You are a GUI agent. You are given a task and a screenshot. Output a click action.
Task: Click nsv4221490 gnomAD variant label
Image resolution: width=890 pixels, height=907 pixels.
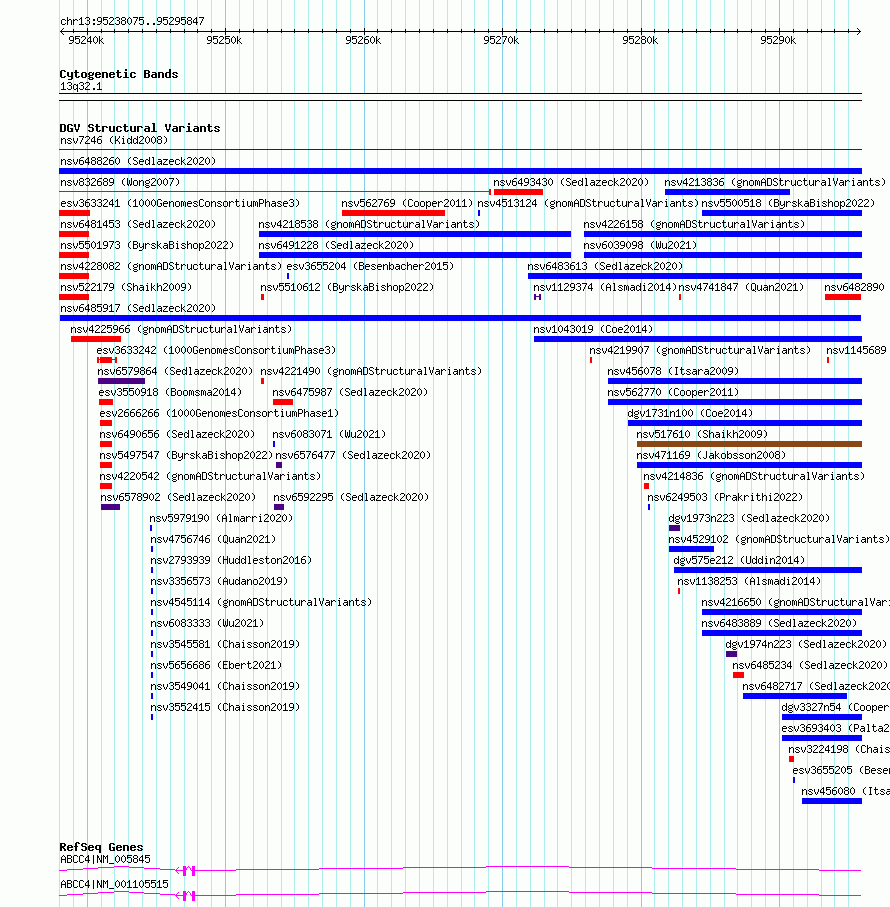371,371
